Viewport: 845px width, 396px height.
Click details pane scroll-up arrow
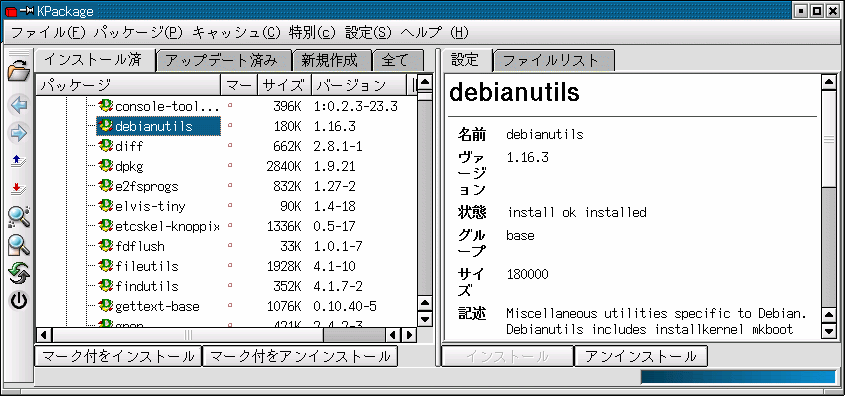coord(828,82)
